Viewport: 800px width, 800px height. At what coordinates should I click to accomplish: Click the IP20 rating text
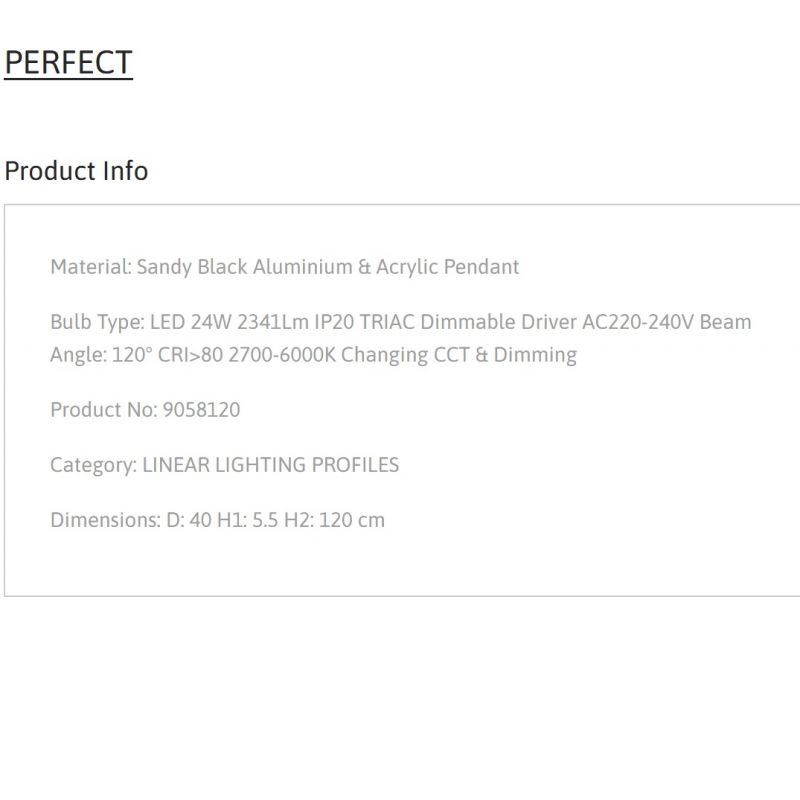coord(334,322)
